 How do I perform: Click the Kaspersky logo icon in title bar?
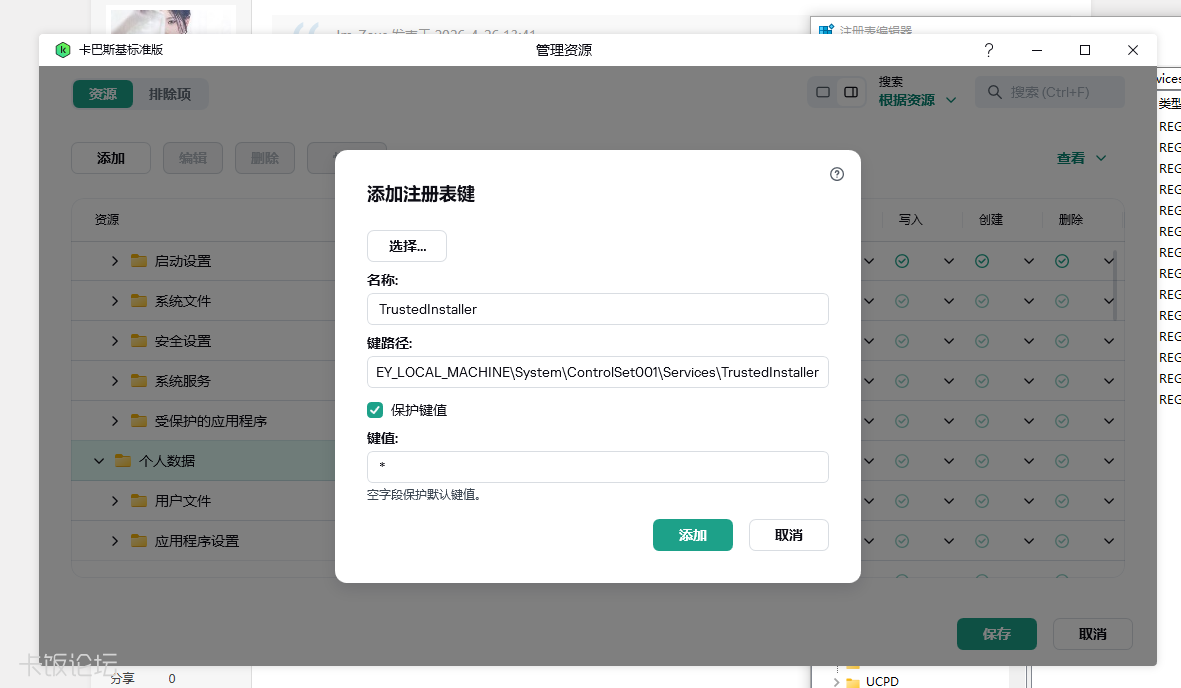[63, 50]
